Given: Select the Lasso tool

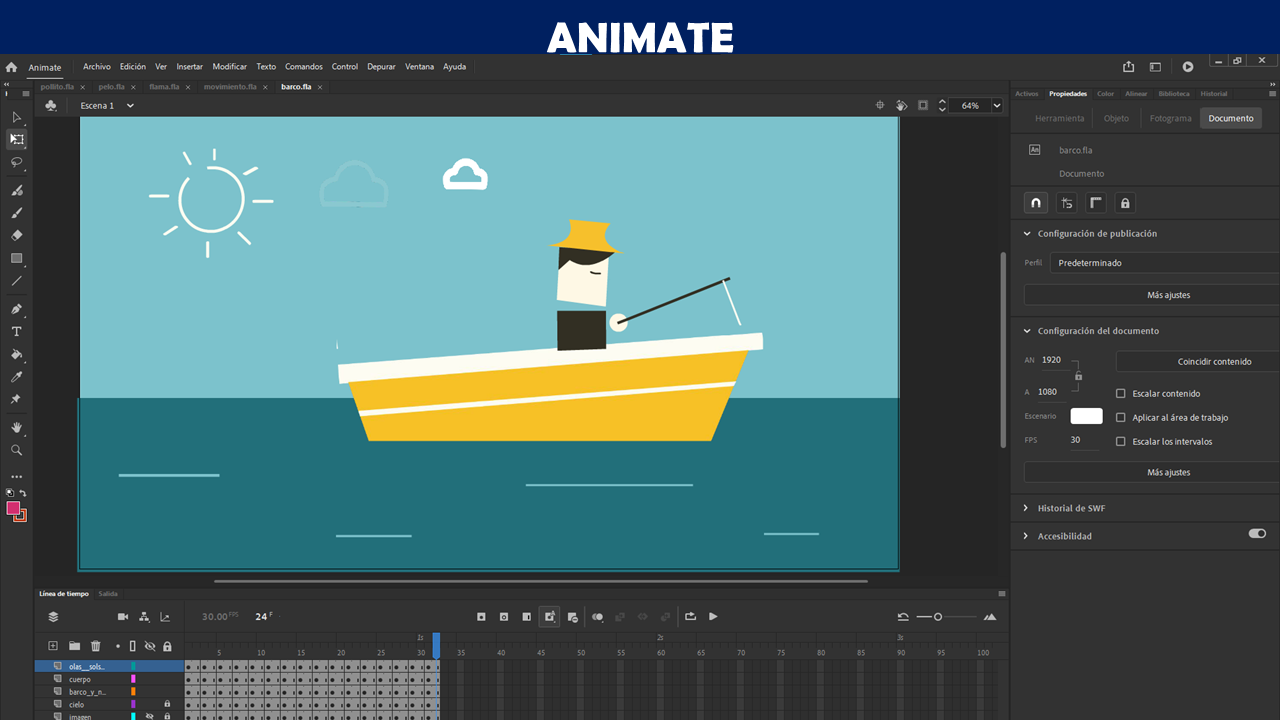Looking at the screenshot, I should click(x=16, y=162).
